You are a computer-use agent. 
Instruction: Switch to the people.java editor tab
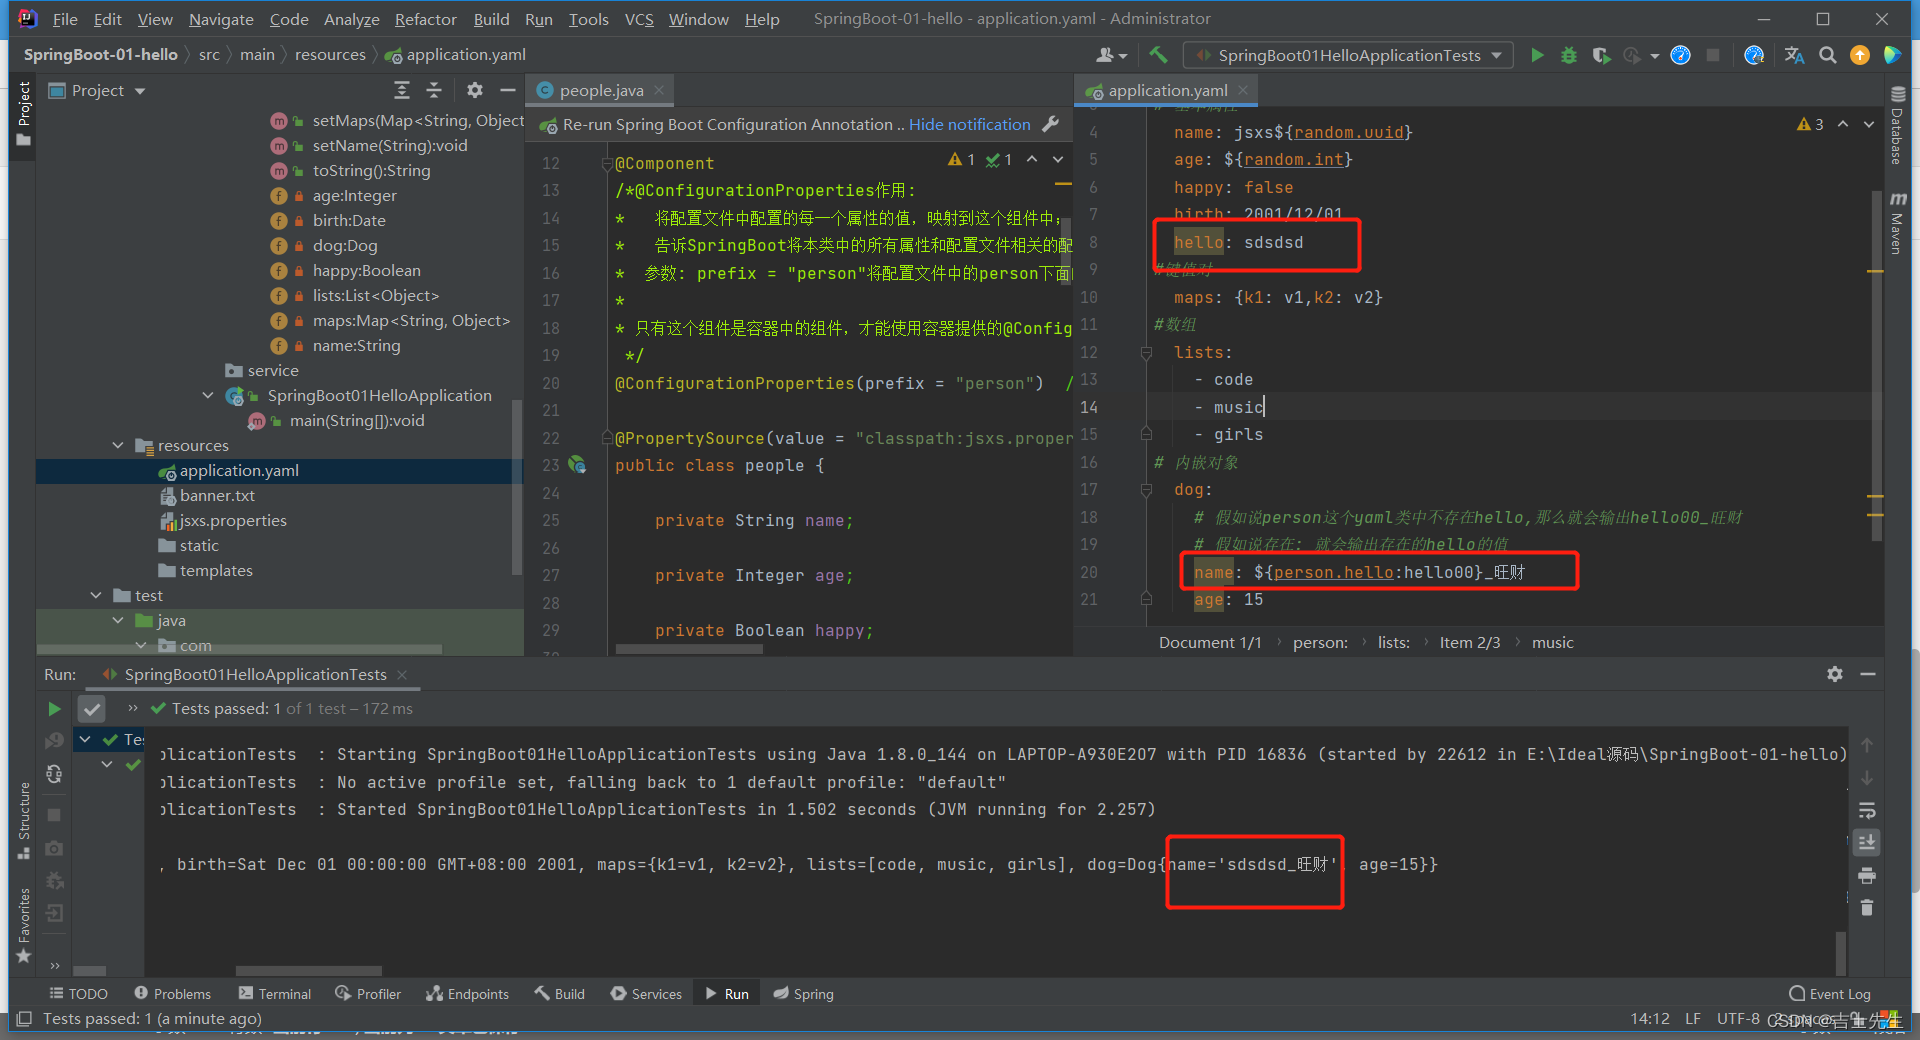pos(601,90)
